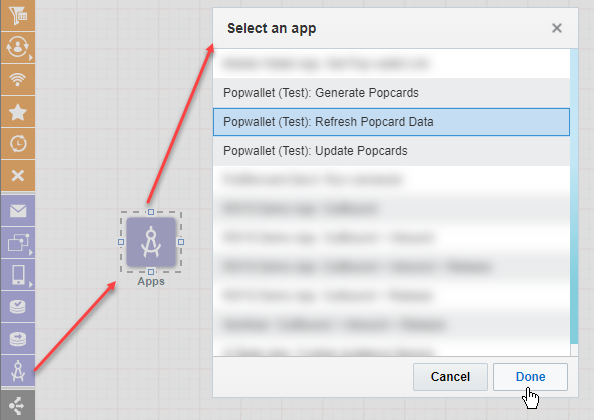Open the contact sync circular-arrows icon
This screenshot has width=594, height=420.
(x=17, y=47)
